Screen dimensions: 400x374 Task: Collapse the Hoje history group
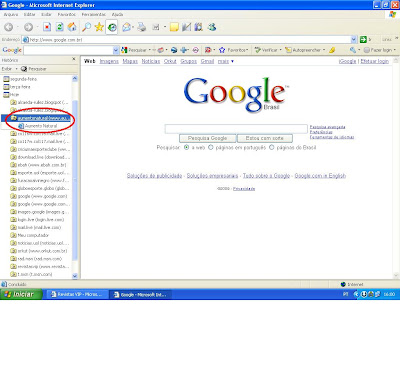11,95
